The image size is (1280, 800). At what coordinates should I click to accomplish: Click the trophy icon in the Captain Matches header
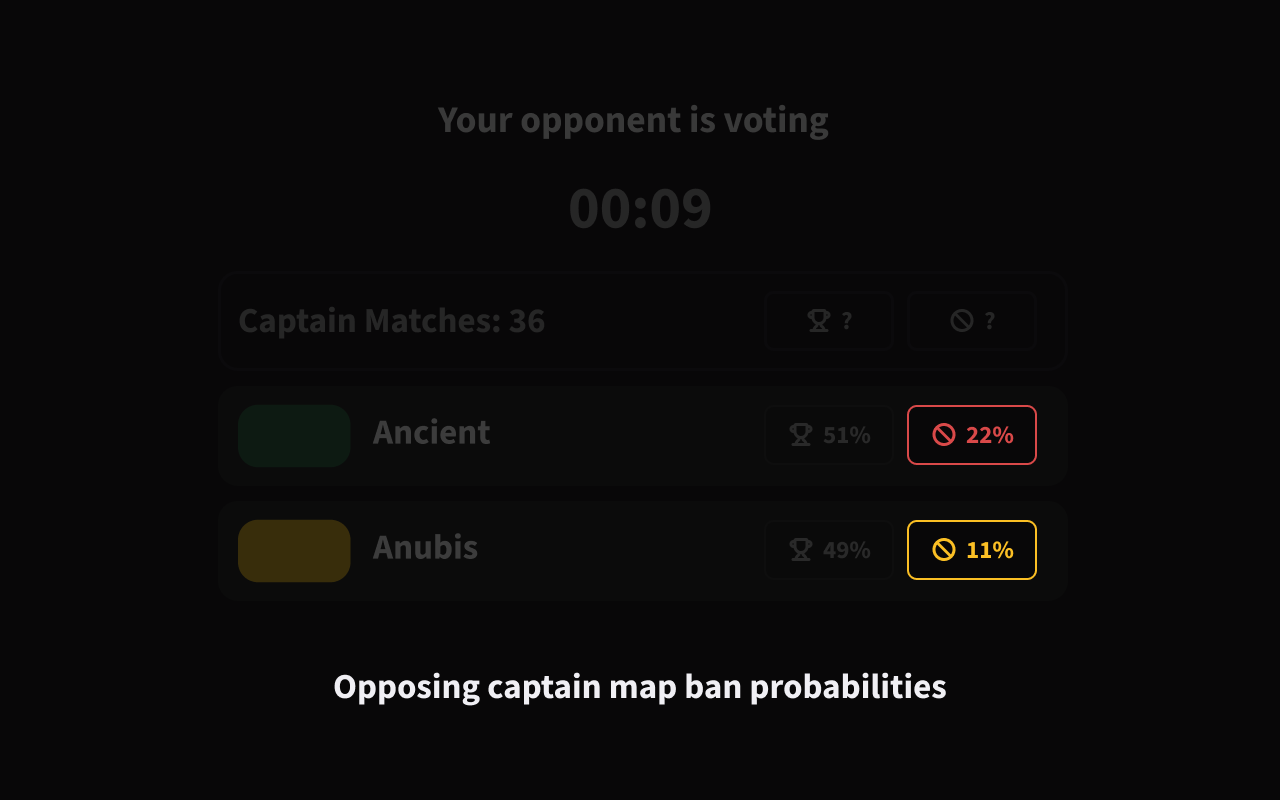(819, 320)
